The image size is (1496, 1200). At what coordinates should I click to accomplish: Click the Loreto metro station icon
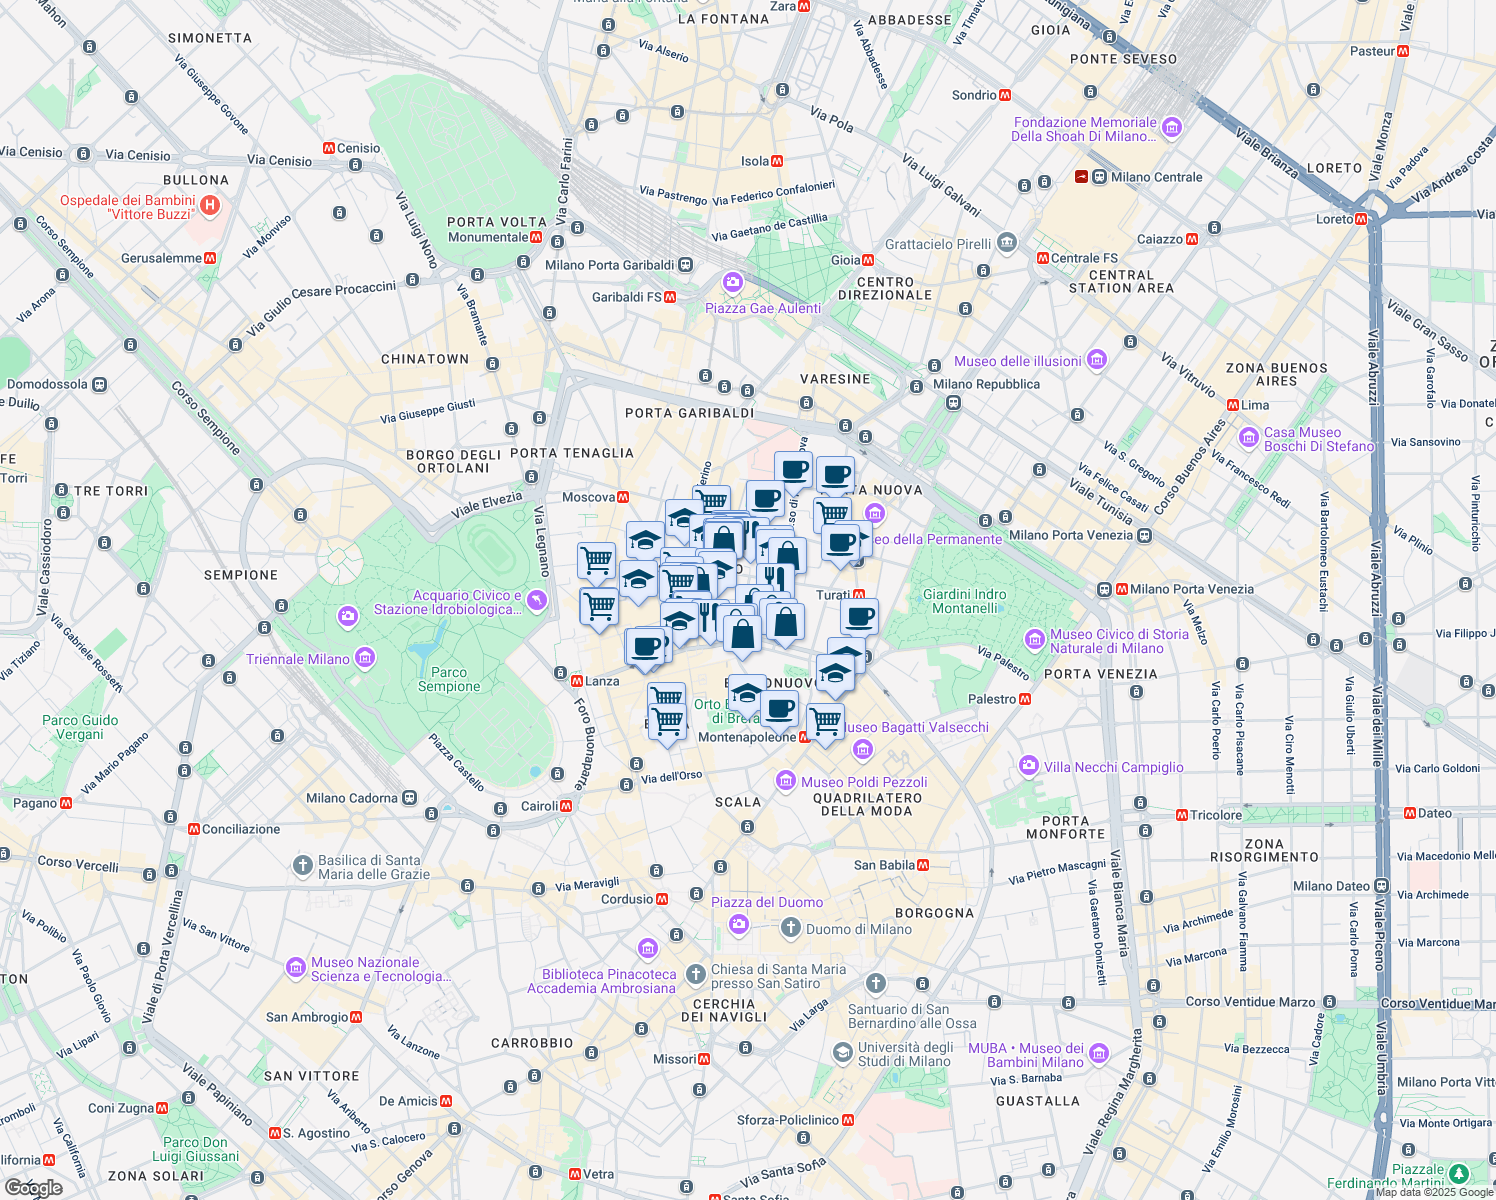[1361, 219]
